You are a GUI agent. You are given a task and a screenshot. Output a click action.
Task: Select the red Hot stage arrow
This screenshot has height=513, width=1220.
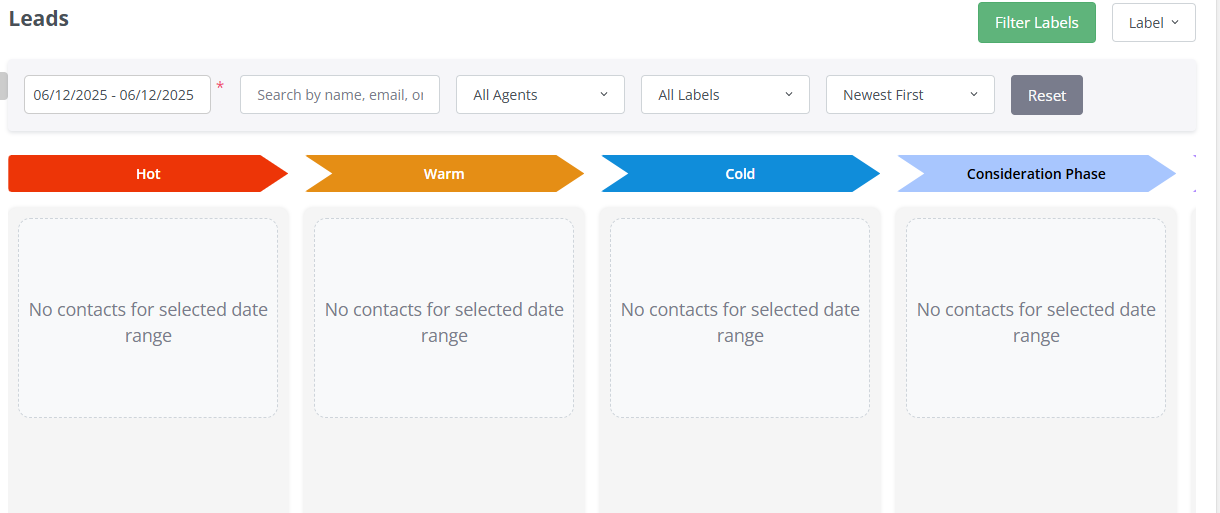pos(148,174)
